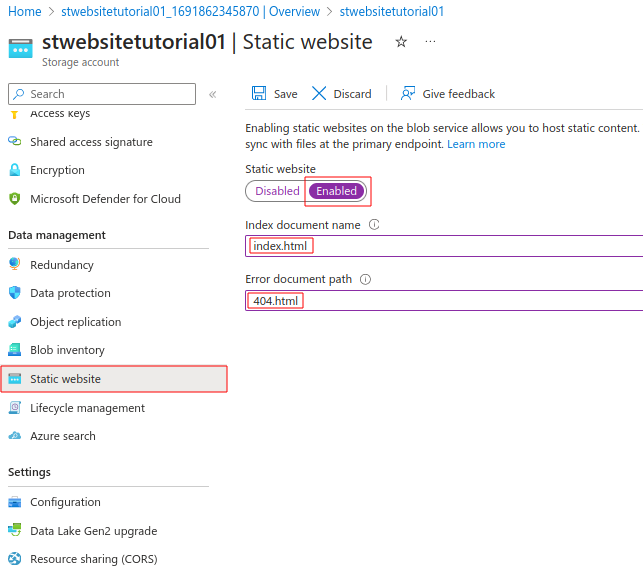Open Access keys menu item

click(x=60, y=113)
